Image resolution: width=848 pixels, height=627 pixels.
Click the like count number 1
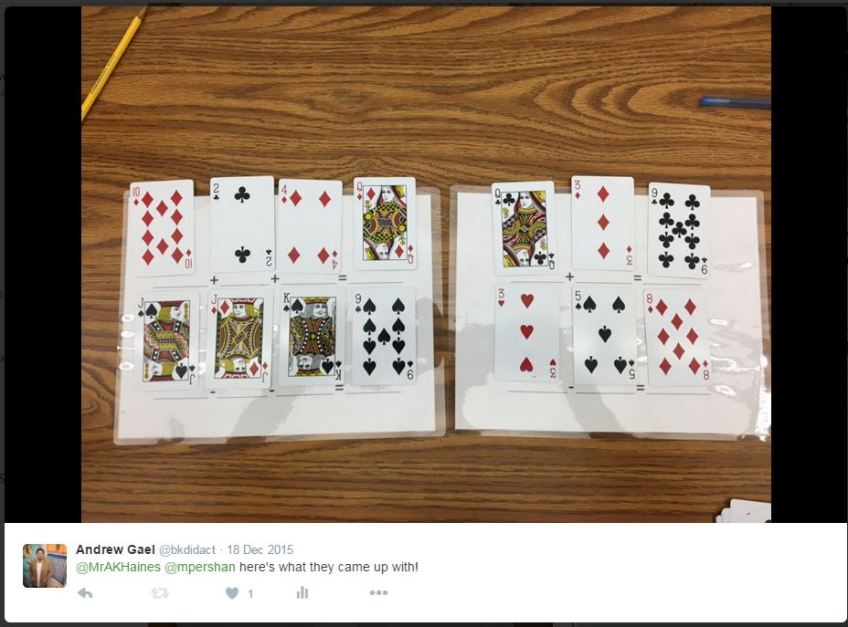coord(250,594)
